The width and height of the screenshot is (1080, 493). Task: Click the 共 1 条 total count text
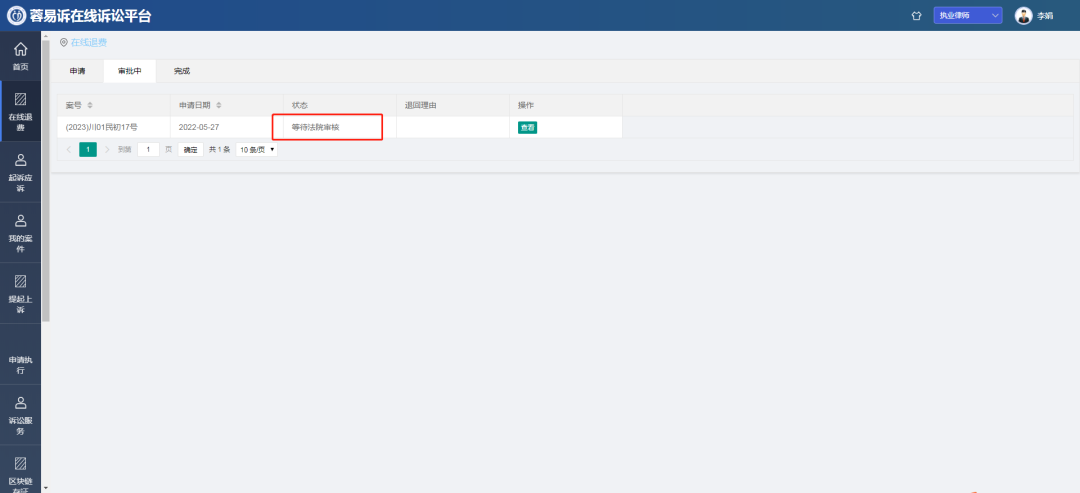tap(220, 149)
